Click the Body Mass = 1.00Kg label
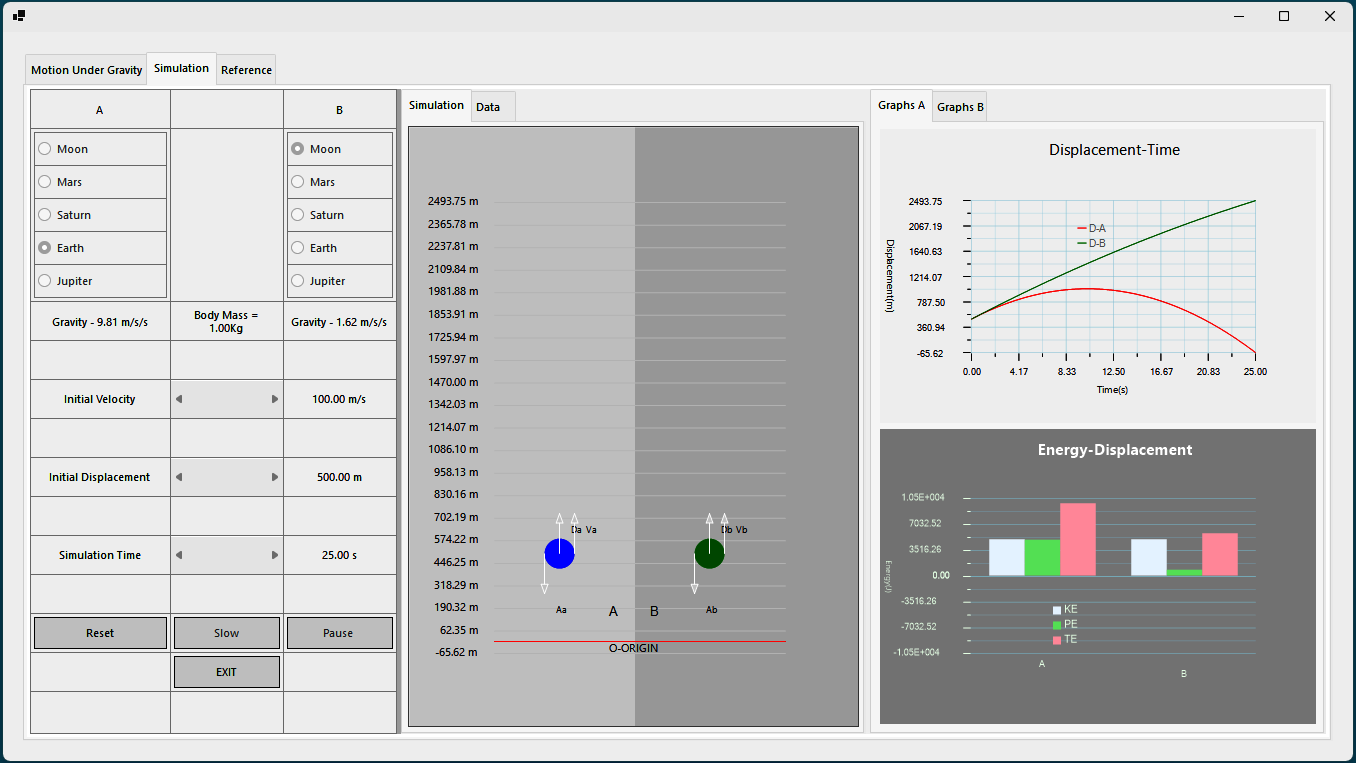1356x763 pixels. click(226, 322)
